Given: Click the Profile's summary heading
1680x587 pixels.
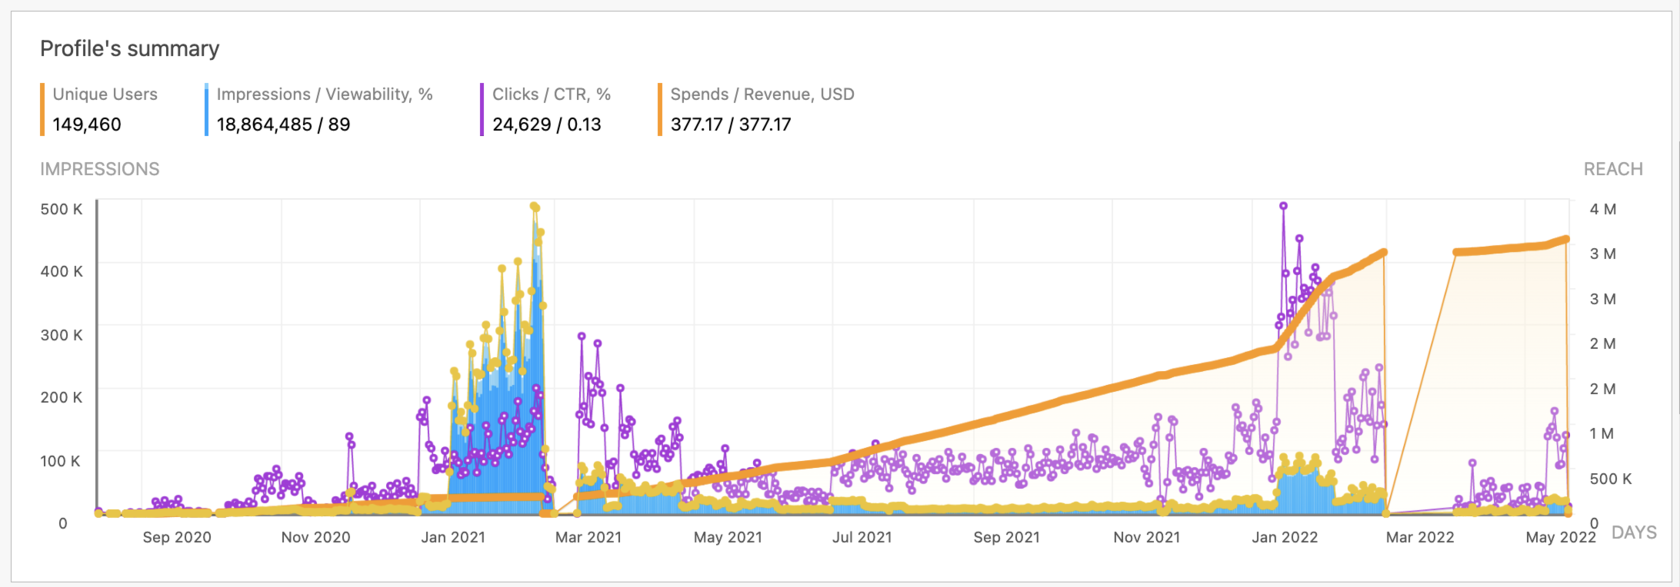Looking at the screenshot, I should (130, 49).
